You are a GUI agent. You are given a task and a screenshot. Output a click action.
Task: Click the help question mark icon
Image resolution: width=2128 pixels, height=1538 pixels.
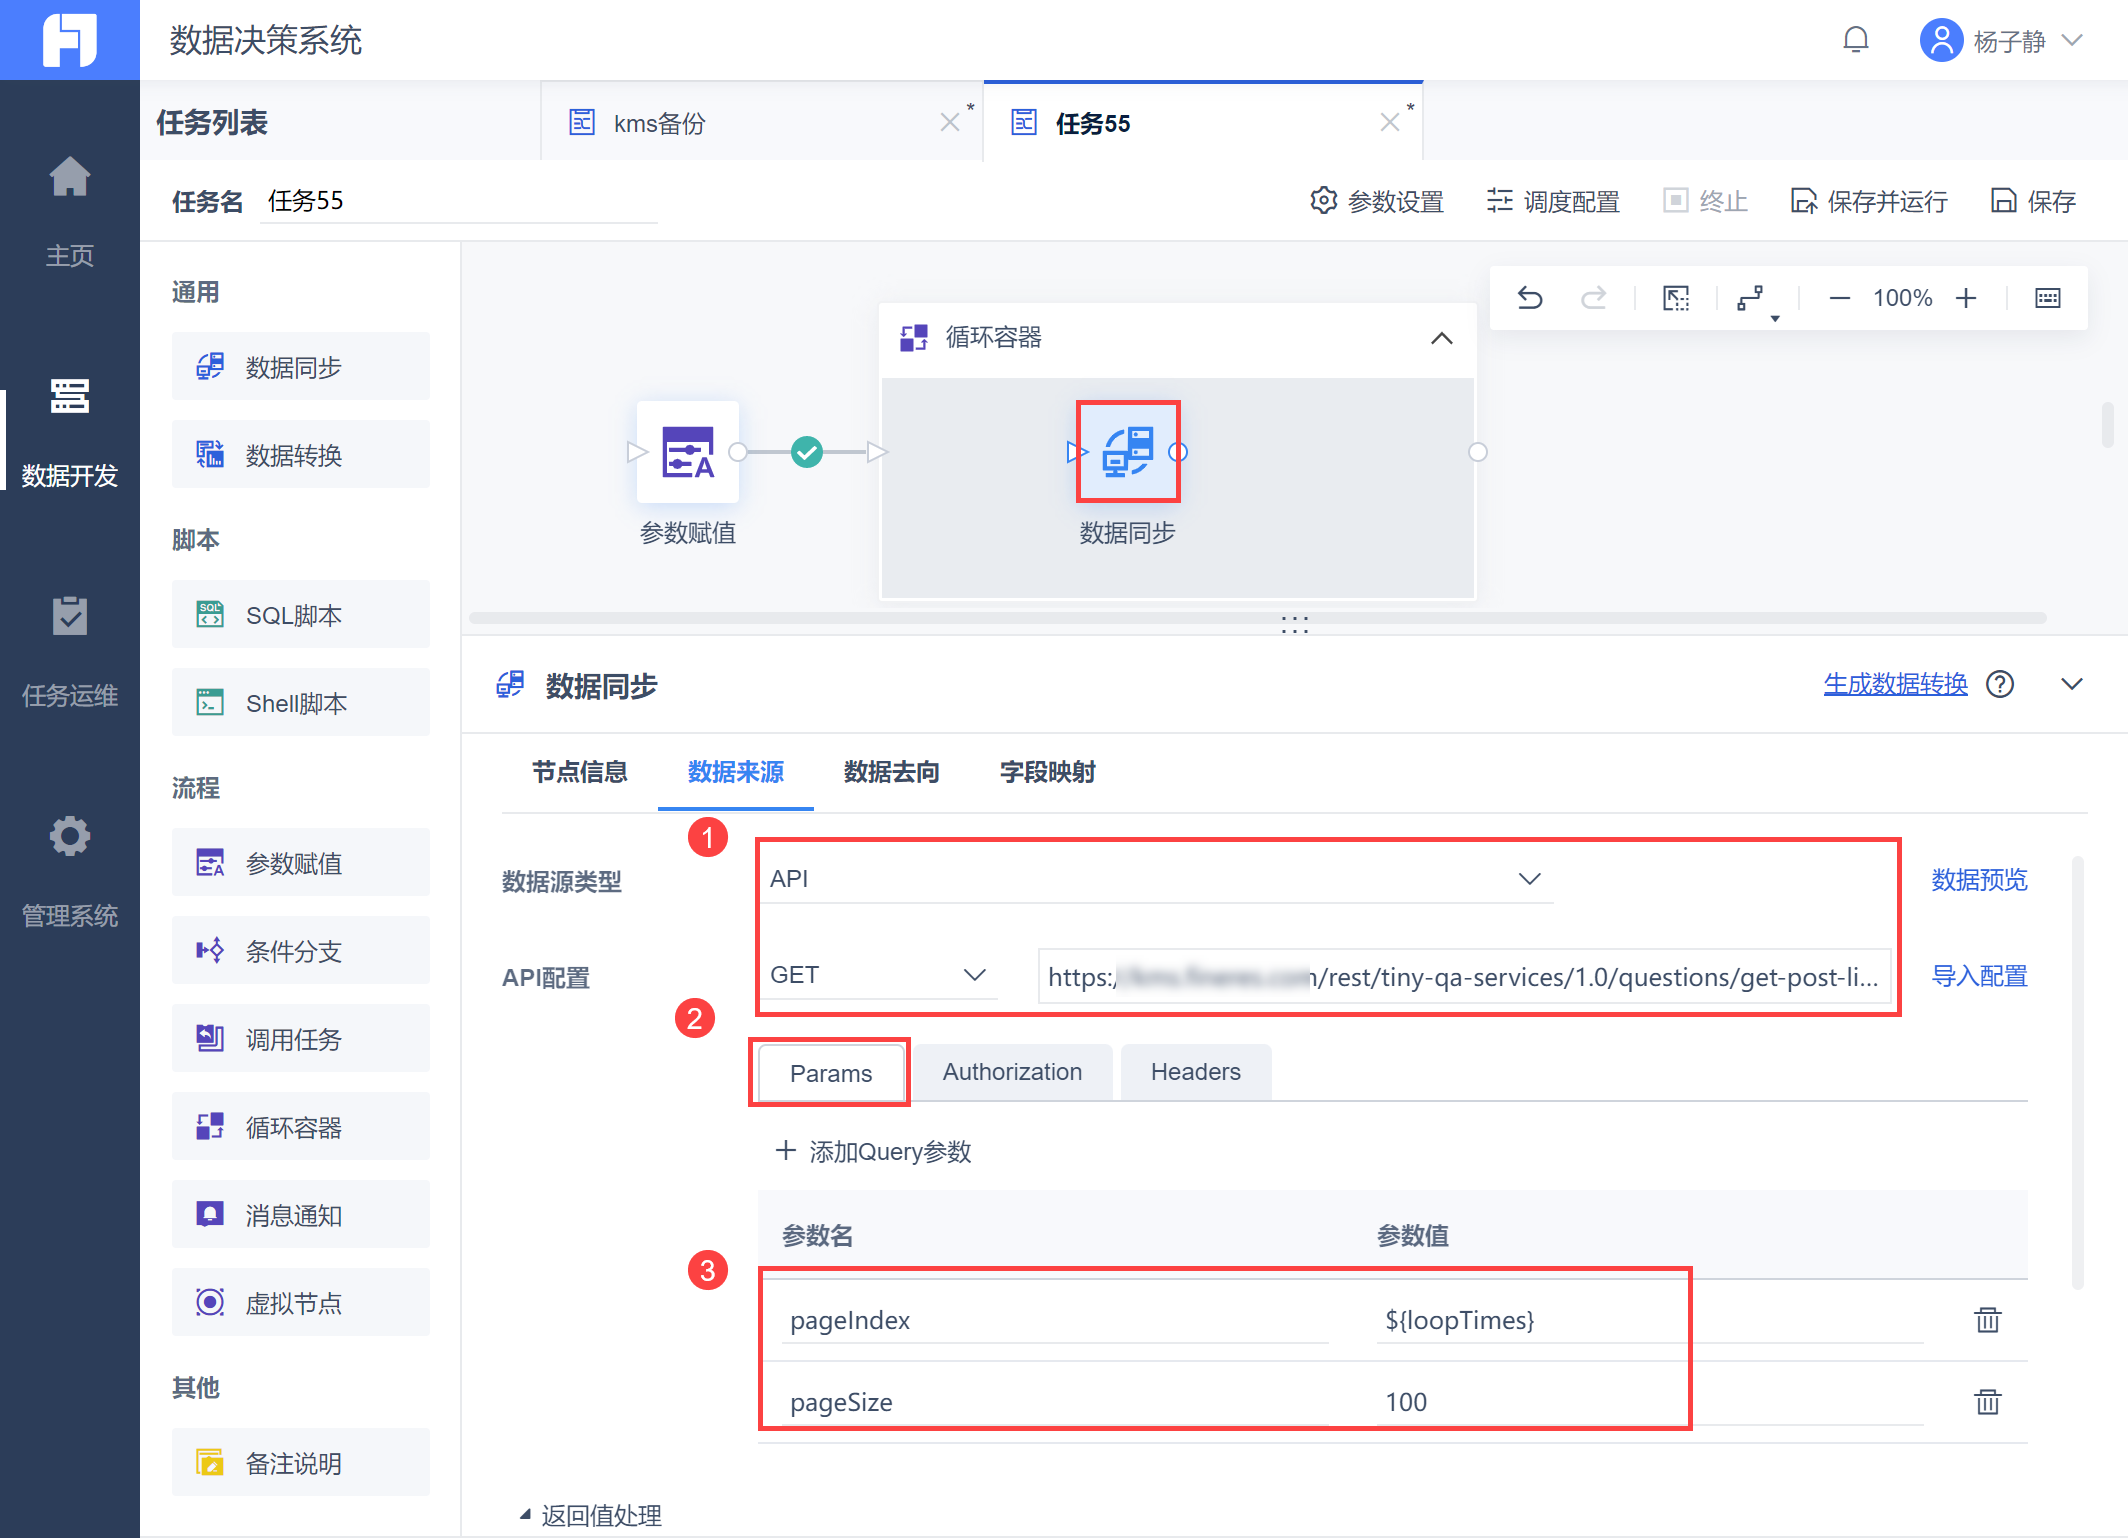(x=2000, y=685)
